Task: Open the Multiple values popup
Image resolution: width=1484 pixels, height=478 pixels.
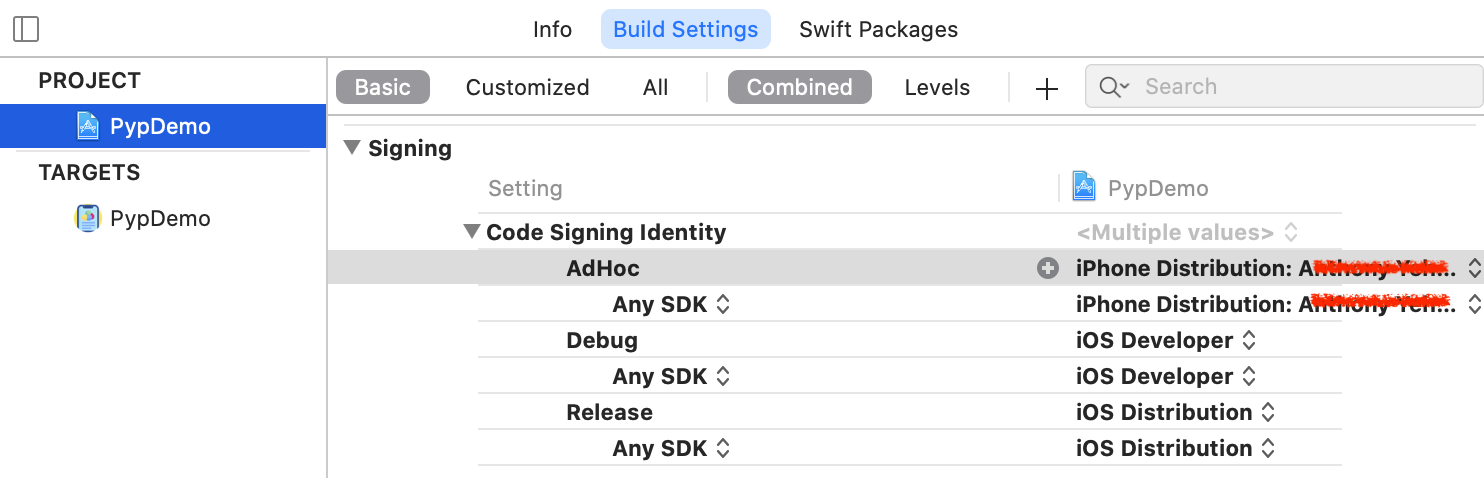Action: [1187, 233]
